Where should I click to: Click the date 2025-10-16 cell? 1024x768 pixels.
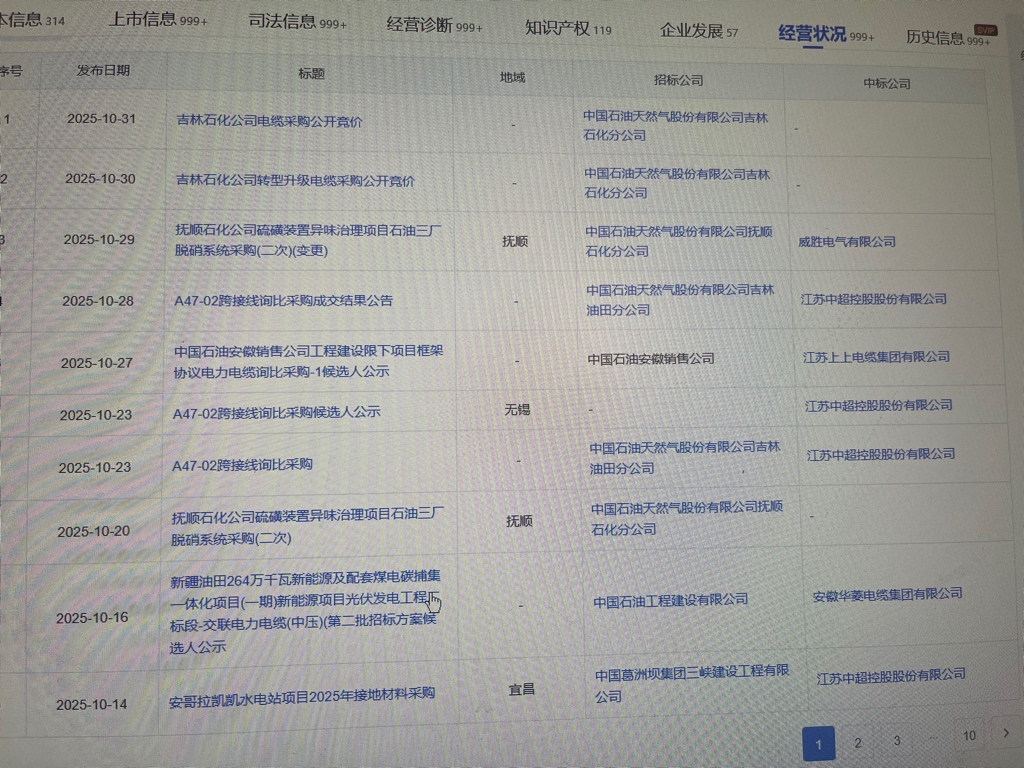[92, 618]
